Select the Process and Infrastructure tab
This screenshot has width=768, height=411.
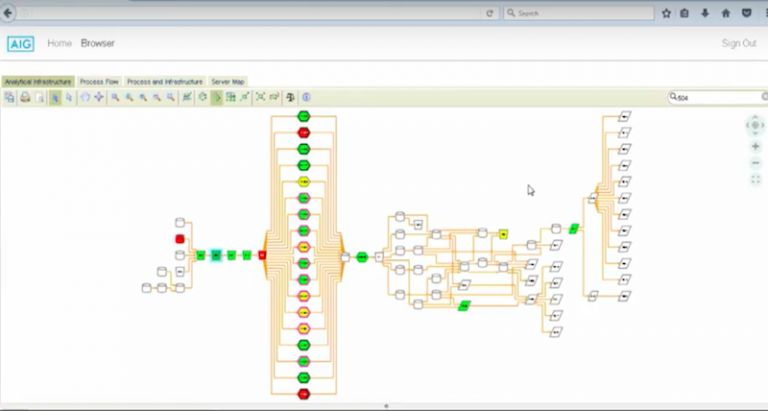pyautogui.click(x=164, y=81)
